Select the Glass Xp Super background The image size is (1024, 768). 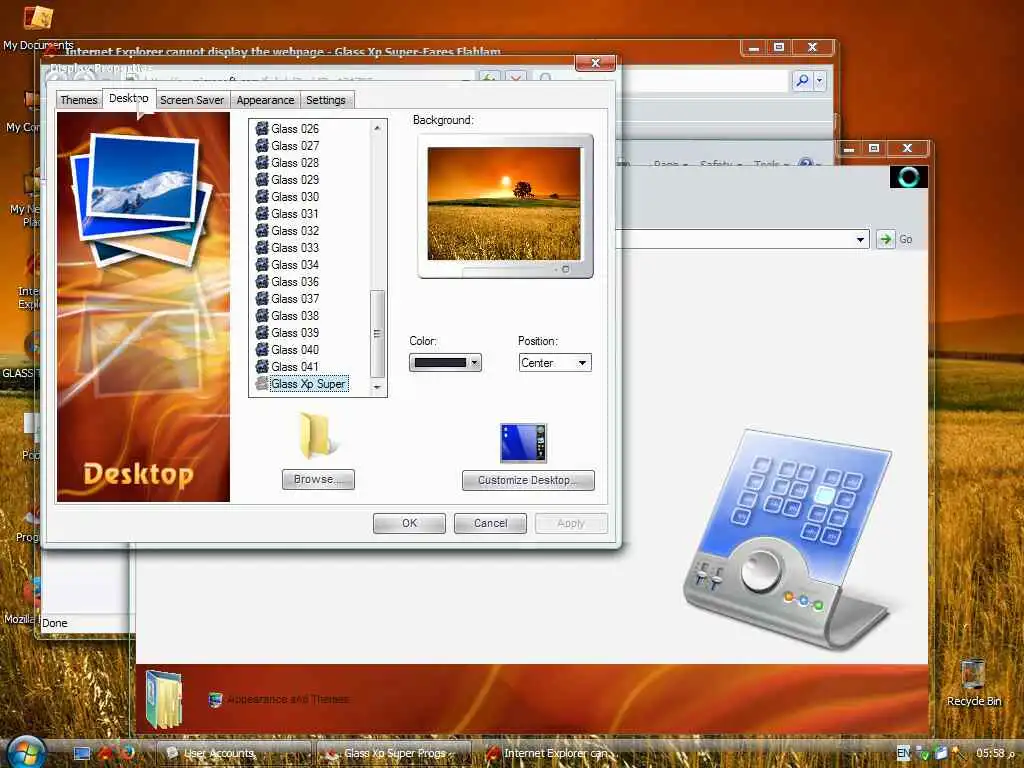[309, 384]
